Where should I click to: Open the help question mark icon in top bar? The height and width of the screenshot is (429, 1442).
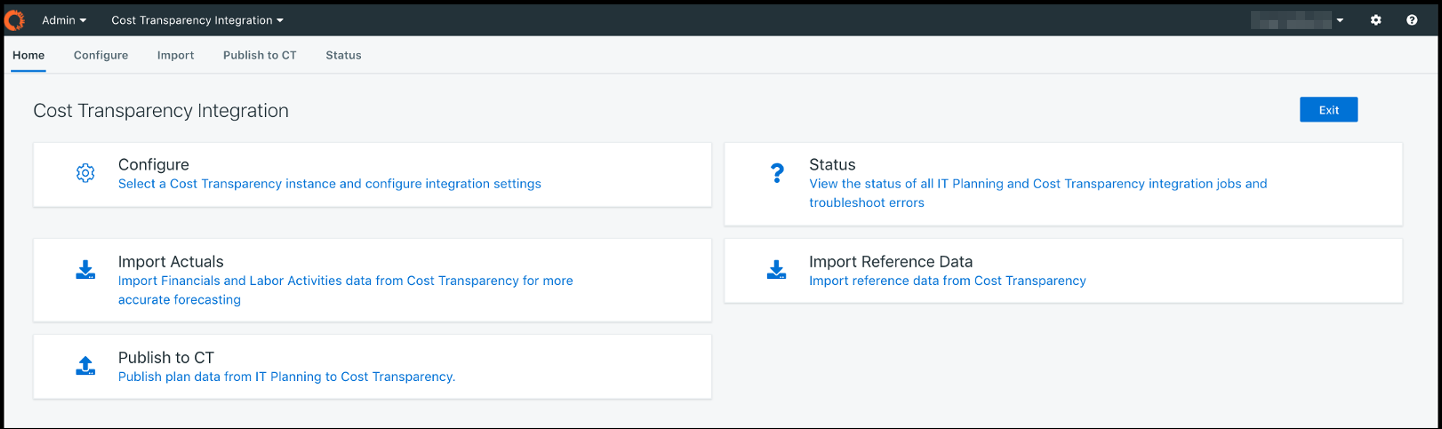click(x=1412, y=20)
